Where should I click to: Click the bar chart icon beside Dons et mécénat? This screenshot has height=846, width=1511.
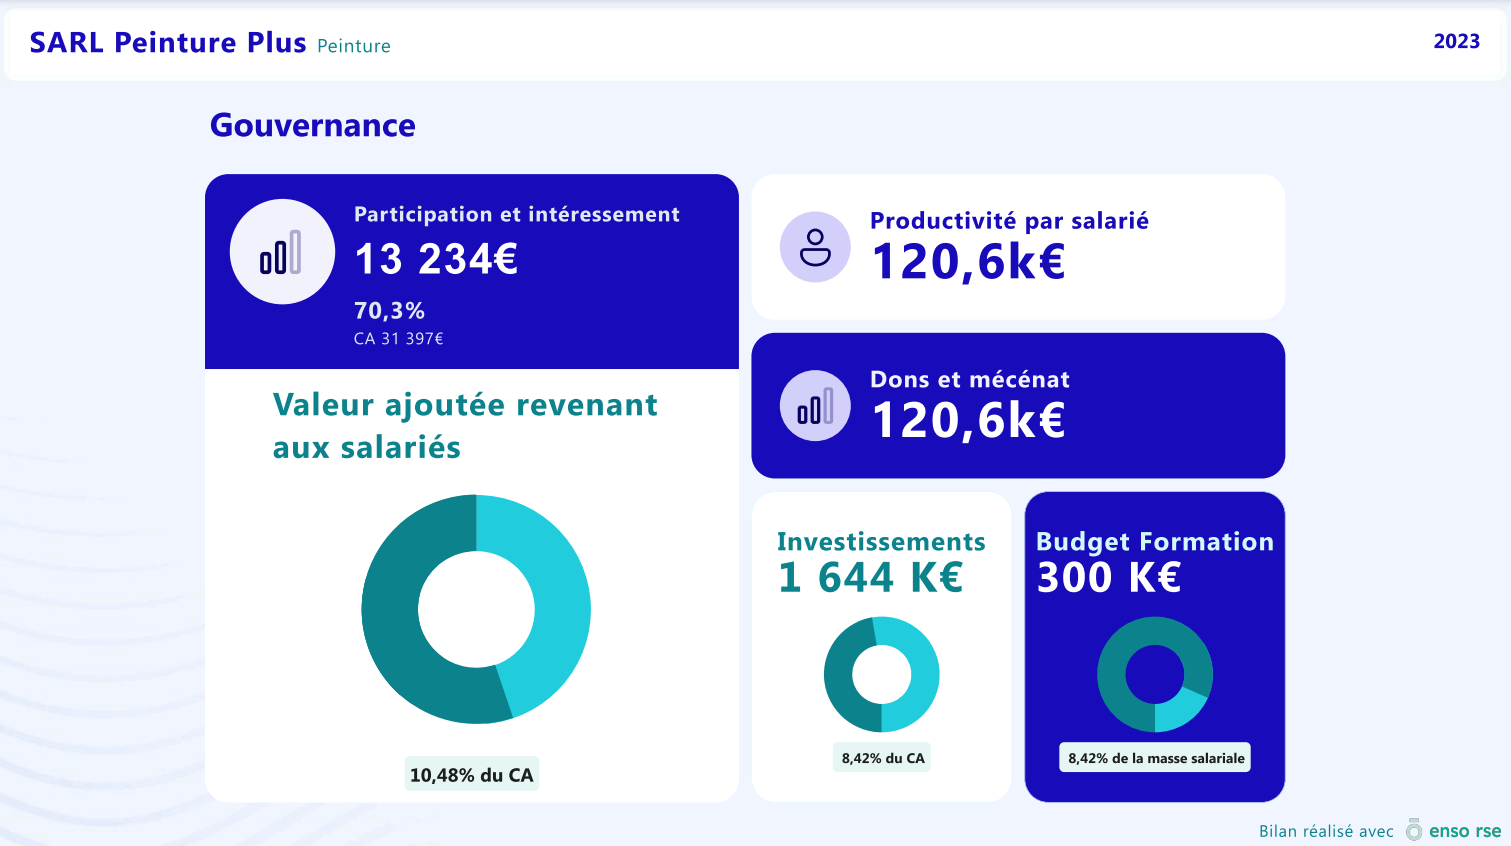point(815,406)
